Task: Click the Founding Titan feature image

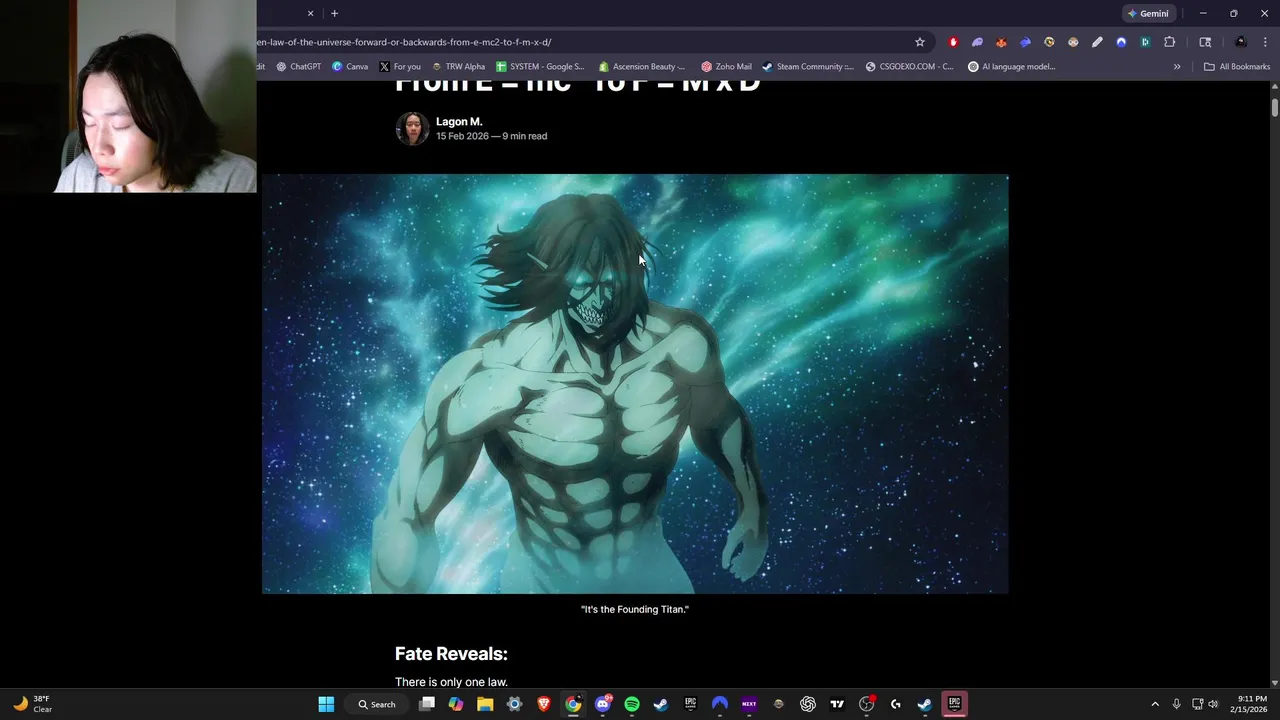Action: pyautogui.click(x=635, y=384)
